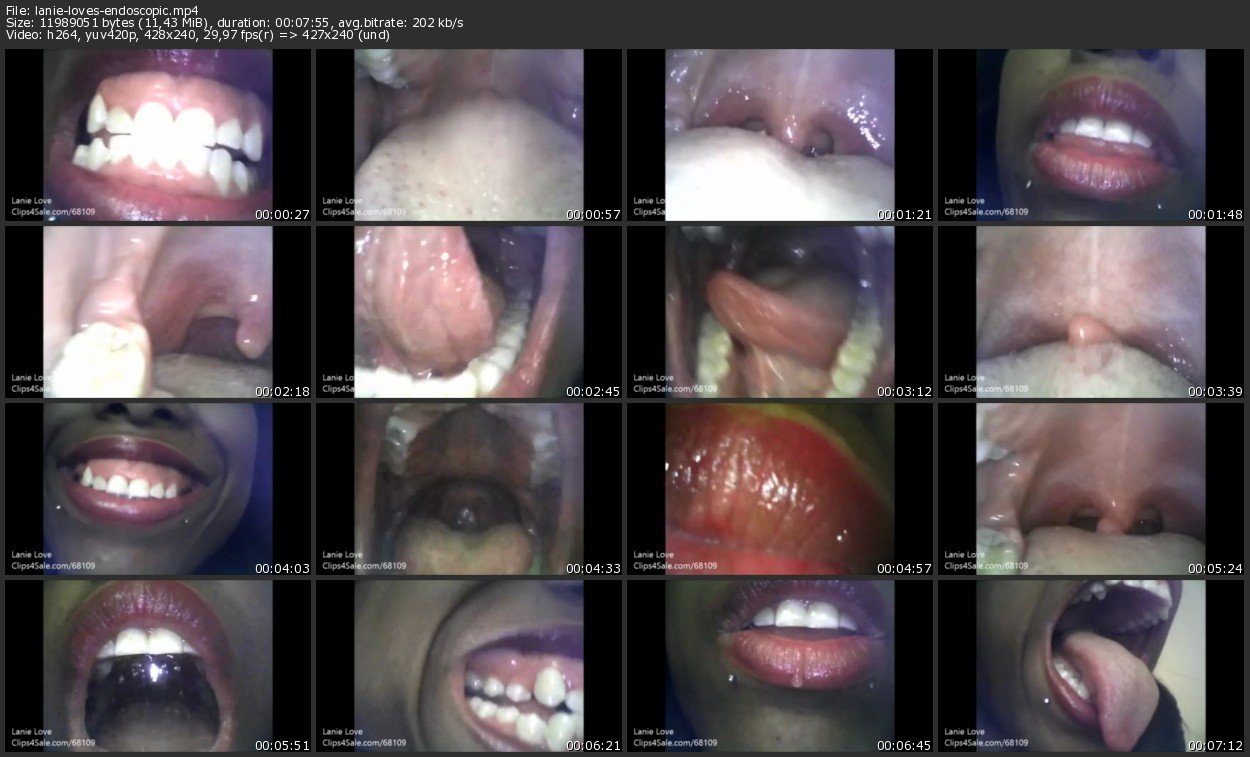Image resolution: width=1250 pixels, height=757 pixels.
Task: Select the frame at 00:02:18
Action: [x=158, y=311]
